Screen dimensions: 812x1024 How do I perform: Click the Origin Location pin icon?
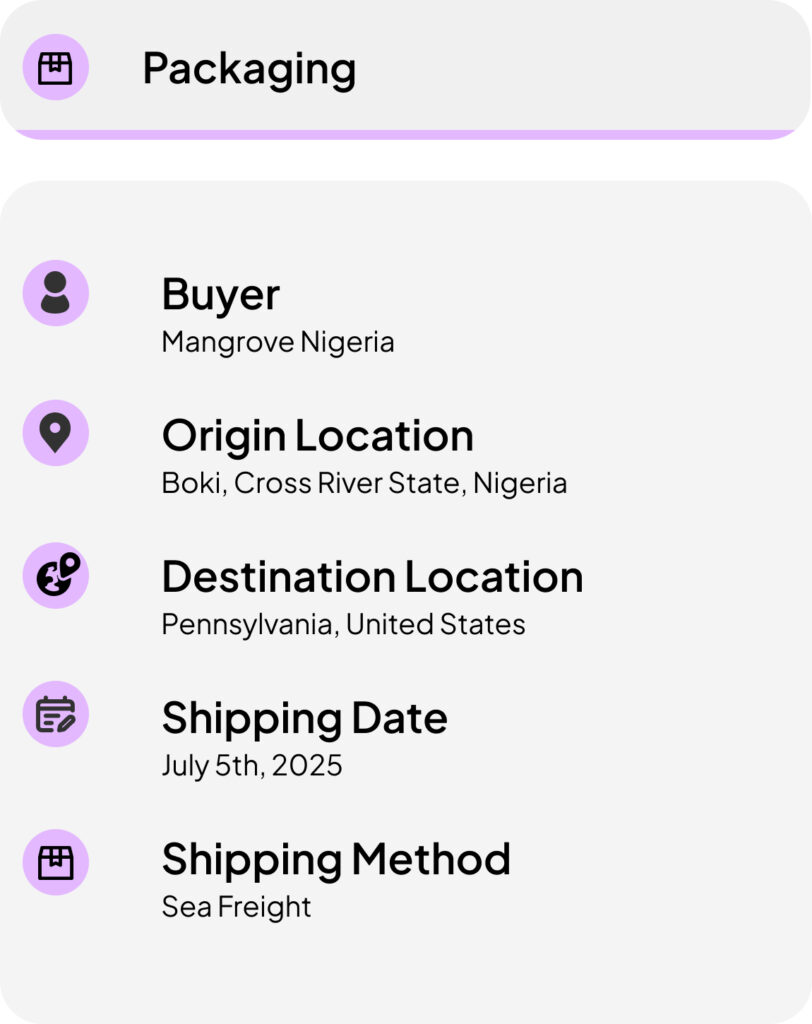(56, 433)
